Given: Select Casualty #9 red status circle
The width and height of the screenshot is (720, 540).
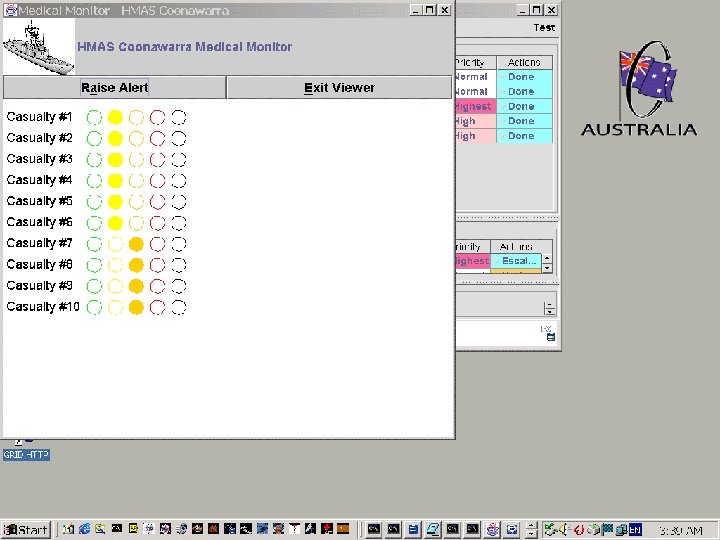Looking at the screenshot, I should pyautogui.click(x=158, y=286).
